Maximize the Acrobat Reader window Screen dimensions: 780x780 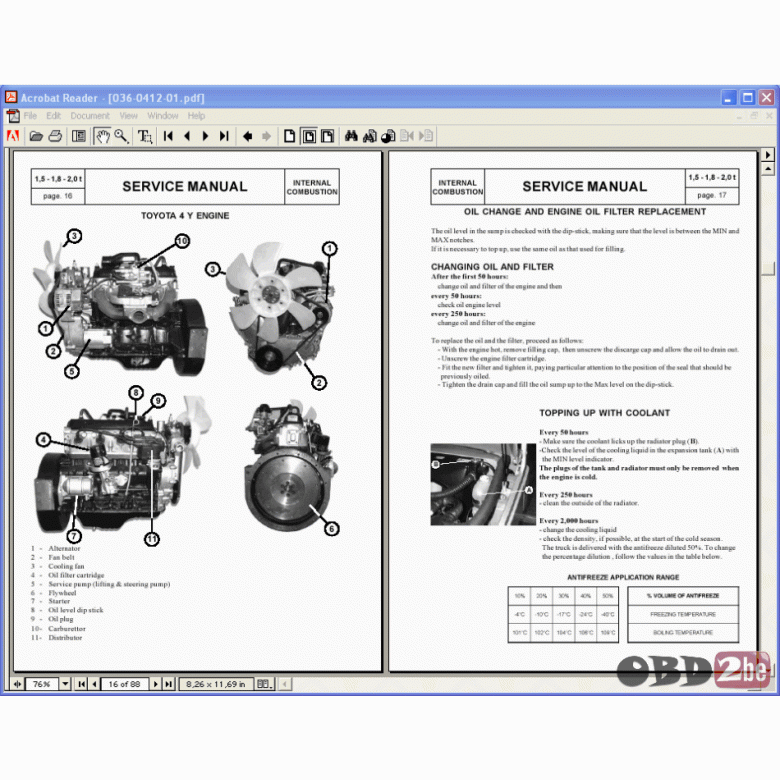(x=747, y=98)
